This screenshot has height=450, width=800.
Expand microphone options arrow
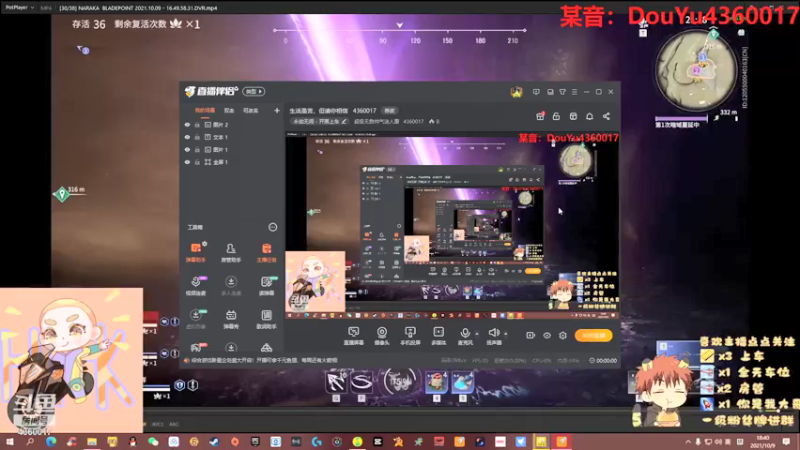[477, 334]
